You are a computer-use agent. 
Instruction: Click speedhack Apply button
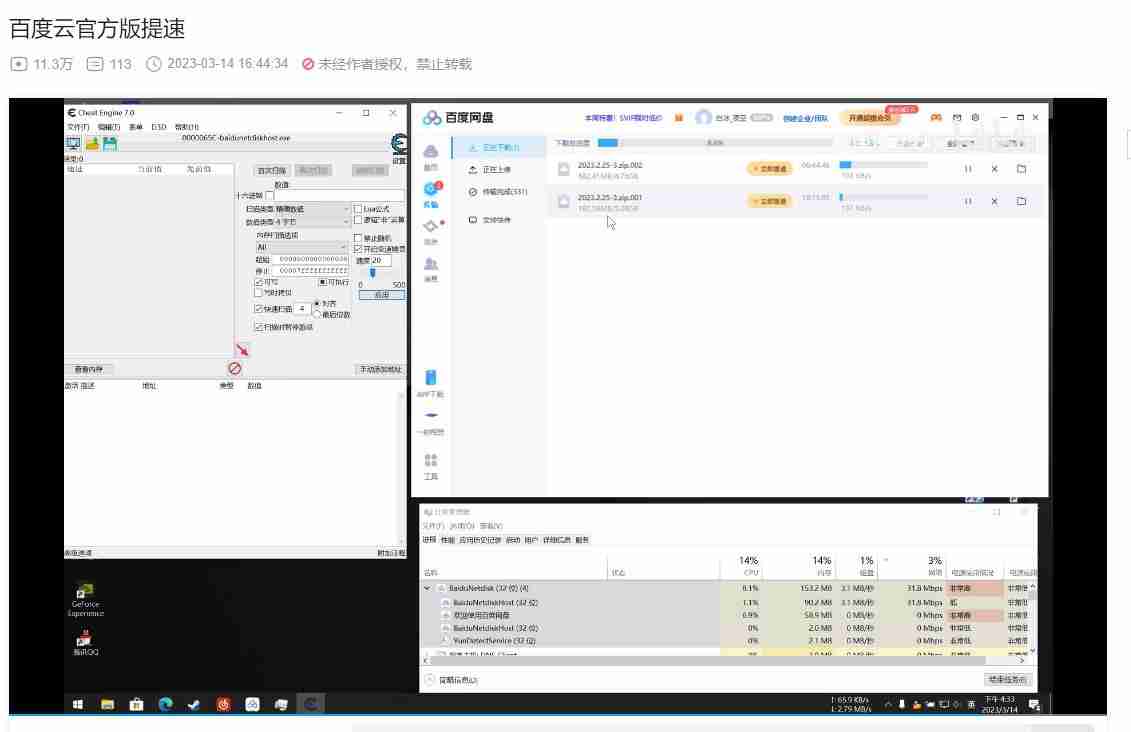point(382,295)
